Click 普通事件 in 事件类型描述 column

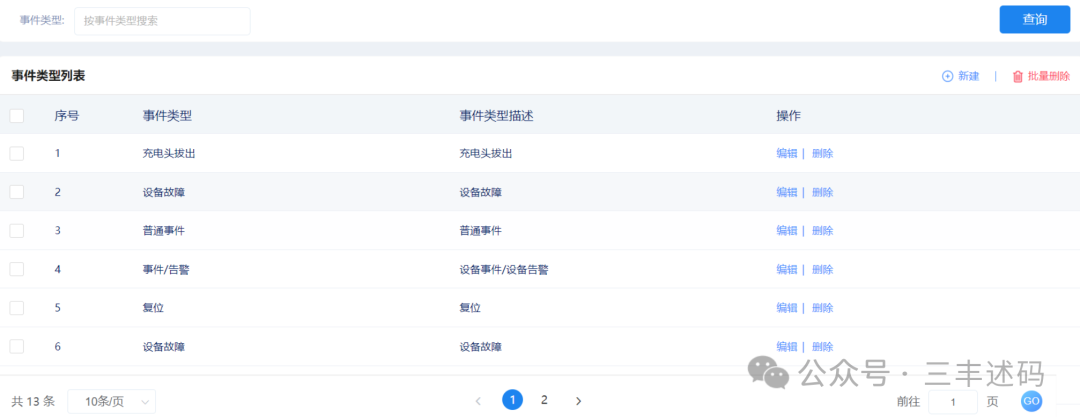[481, 231]
